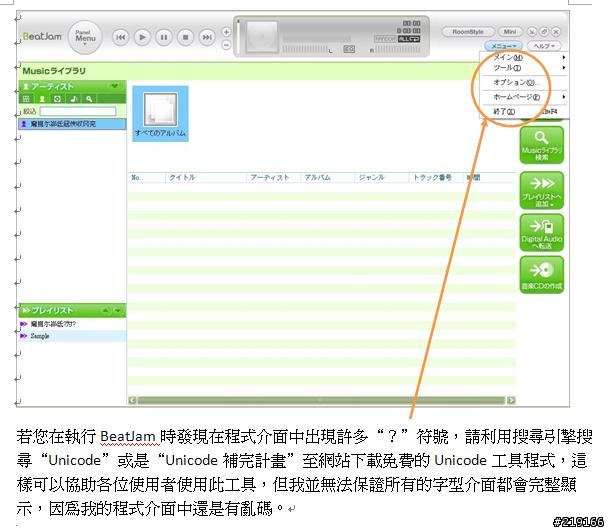Screen dimensions: 609x530
Task: Sort by the トラック番号 column header
Action: point(436,177)
